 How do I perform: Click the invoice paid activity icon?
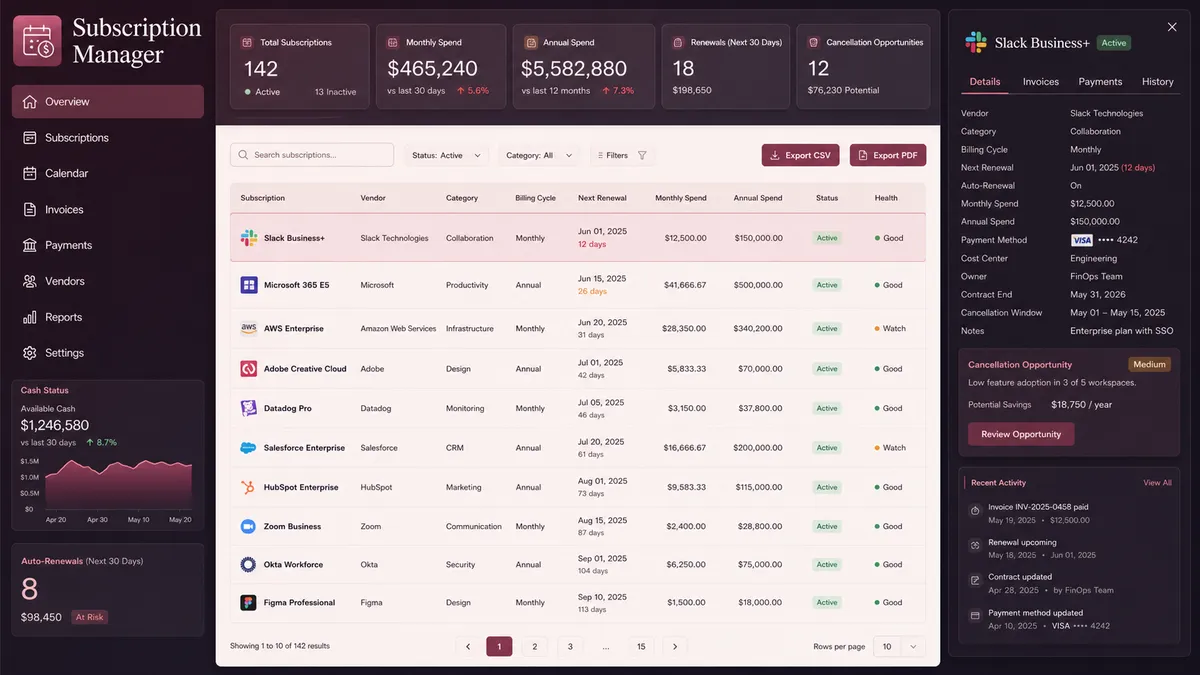tap(976, 511)
